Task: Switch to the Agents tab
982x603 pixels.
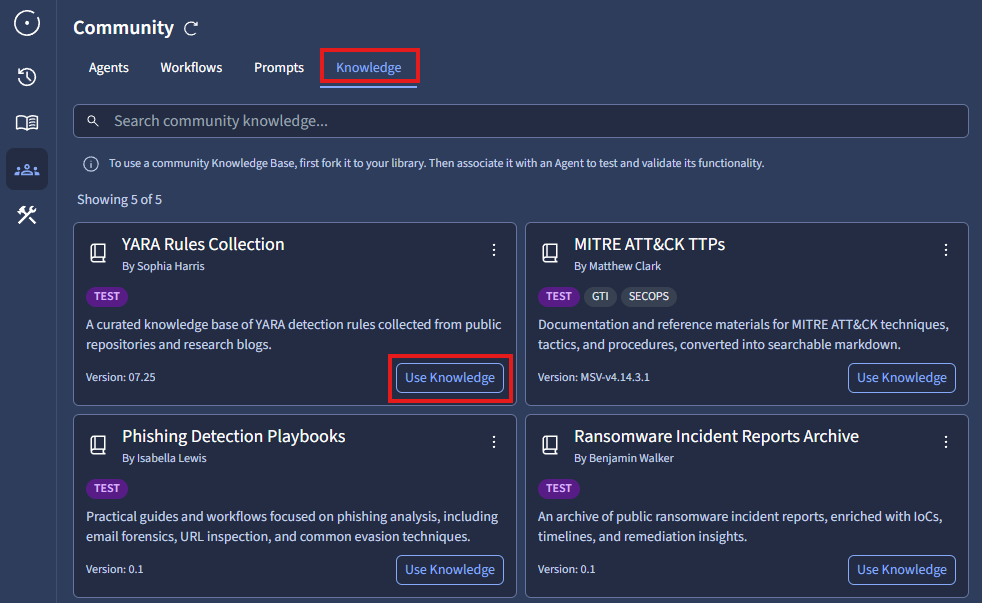Action: point(109,68)
